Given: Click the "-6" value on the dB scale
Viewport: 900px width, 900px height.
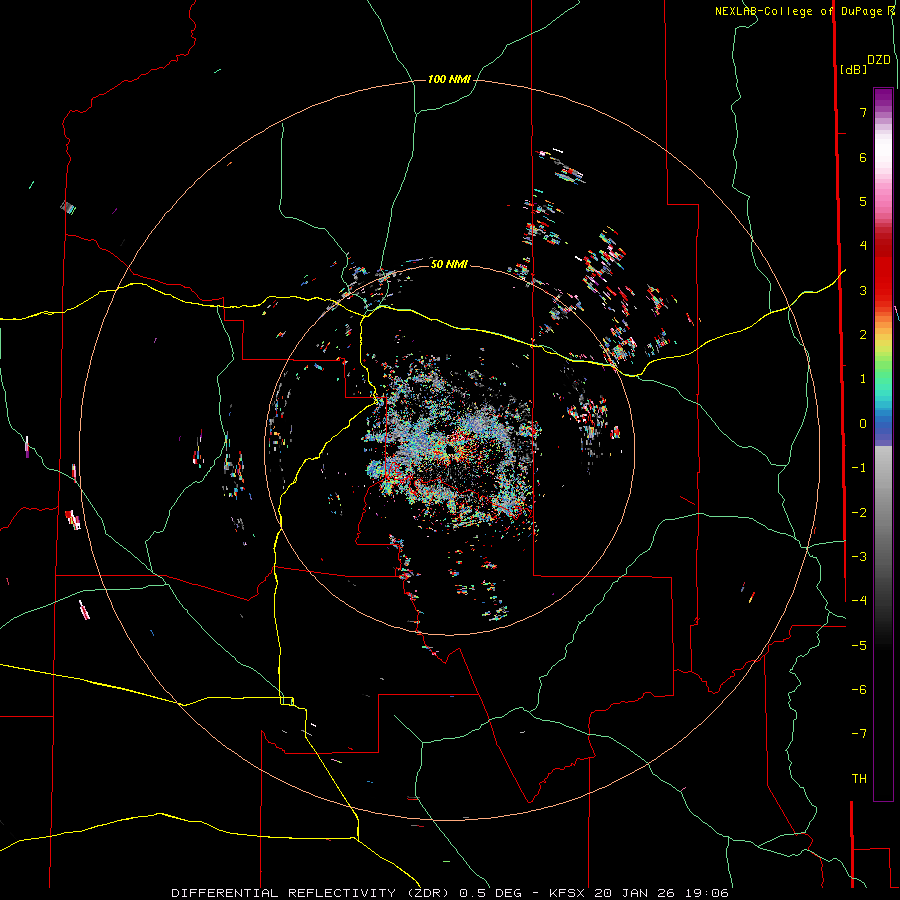Looking at the screenshot, I should [859, 690].
